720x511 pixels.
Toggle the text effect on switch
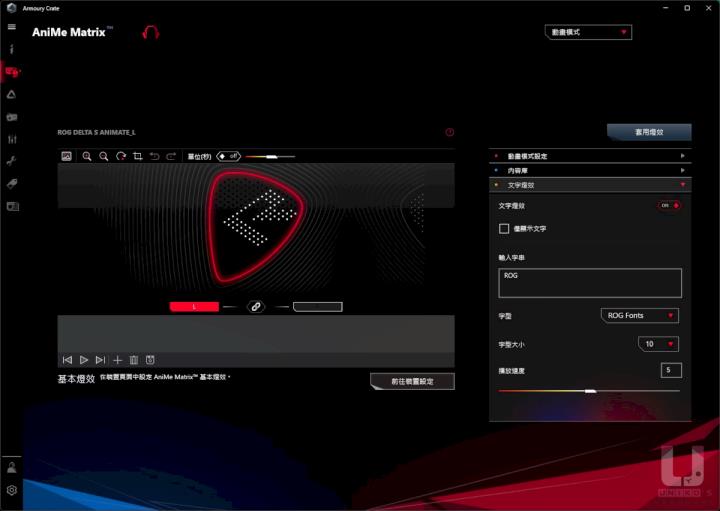click(669, 205)
